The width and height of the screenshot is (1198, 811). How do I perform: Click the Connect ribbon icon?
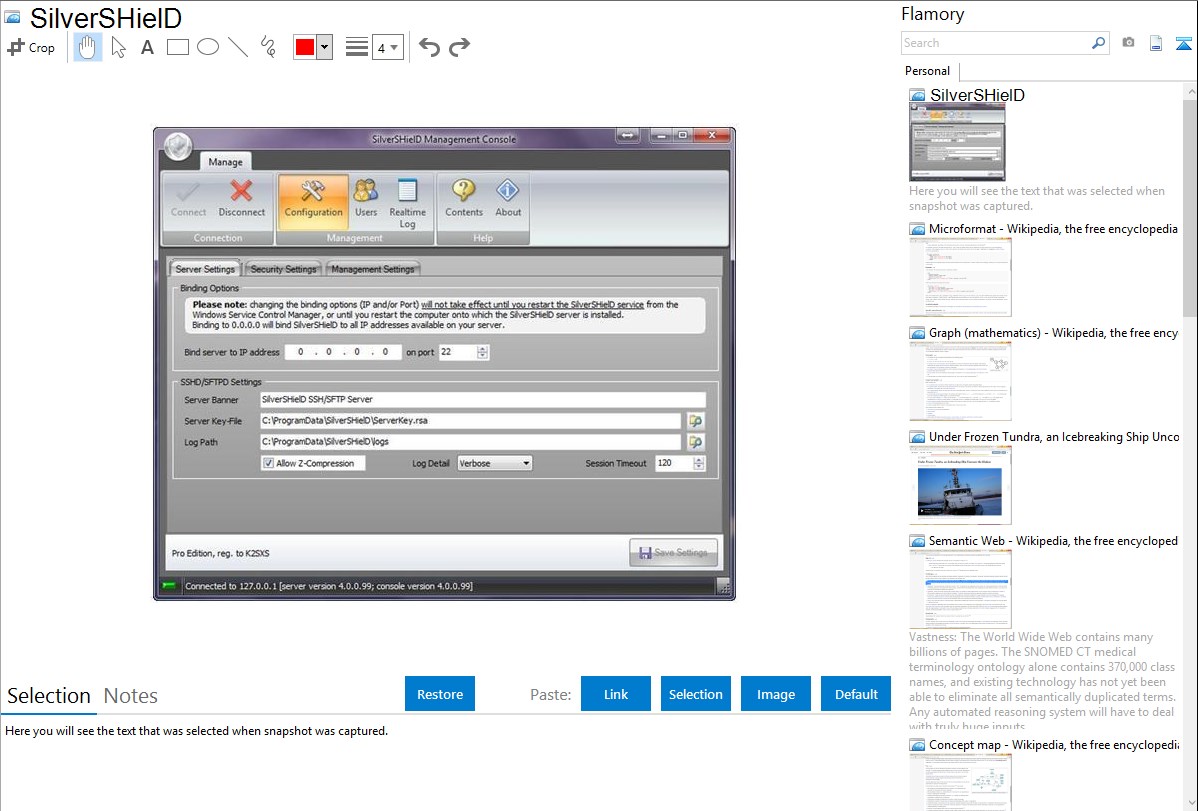[x=188, y=198]
